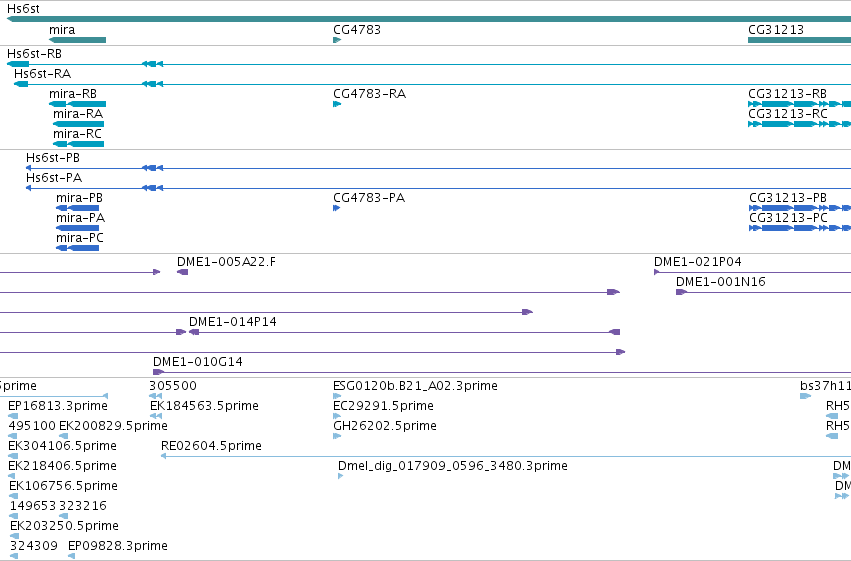This screenshot has height=561, width=851.
Task: Click the 324309 feature label
Action: click(x=33, y=546)
